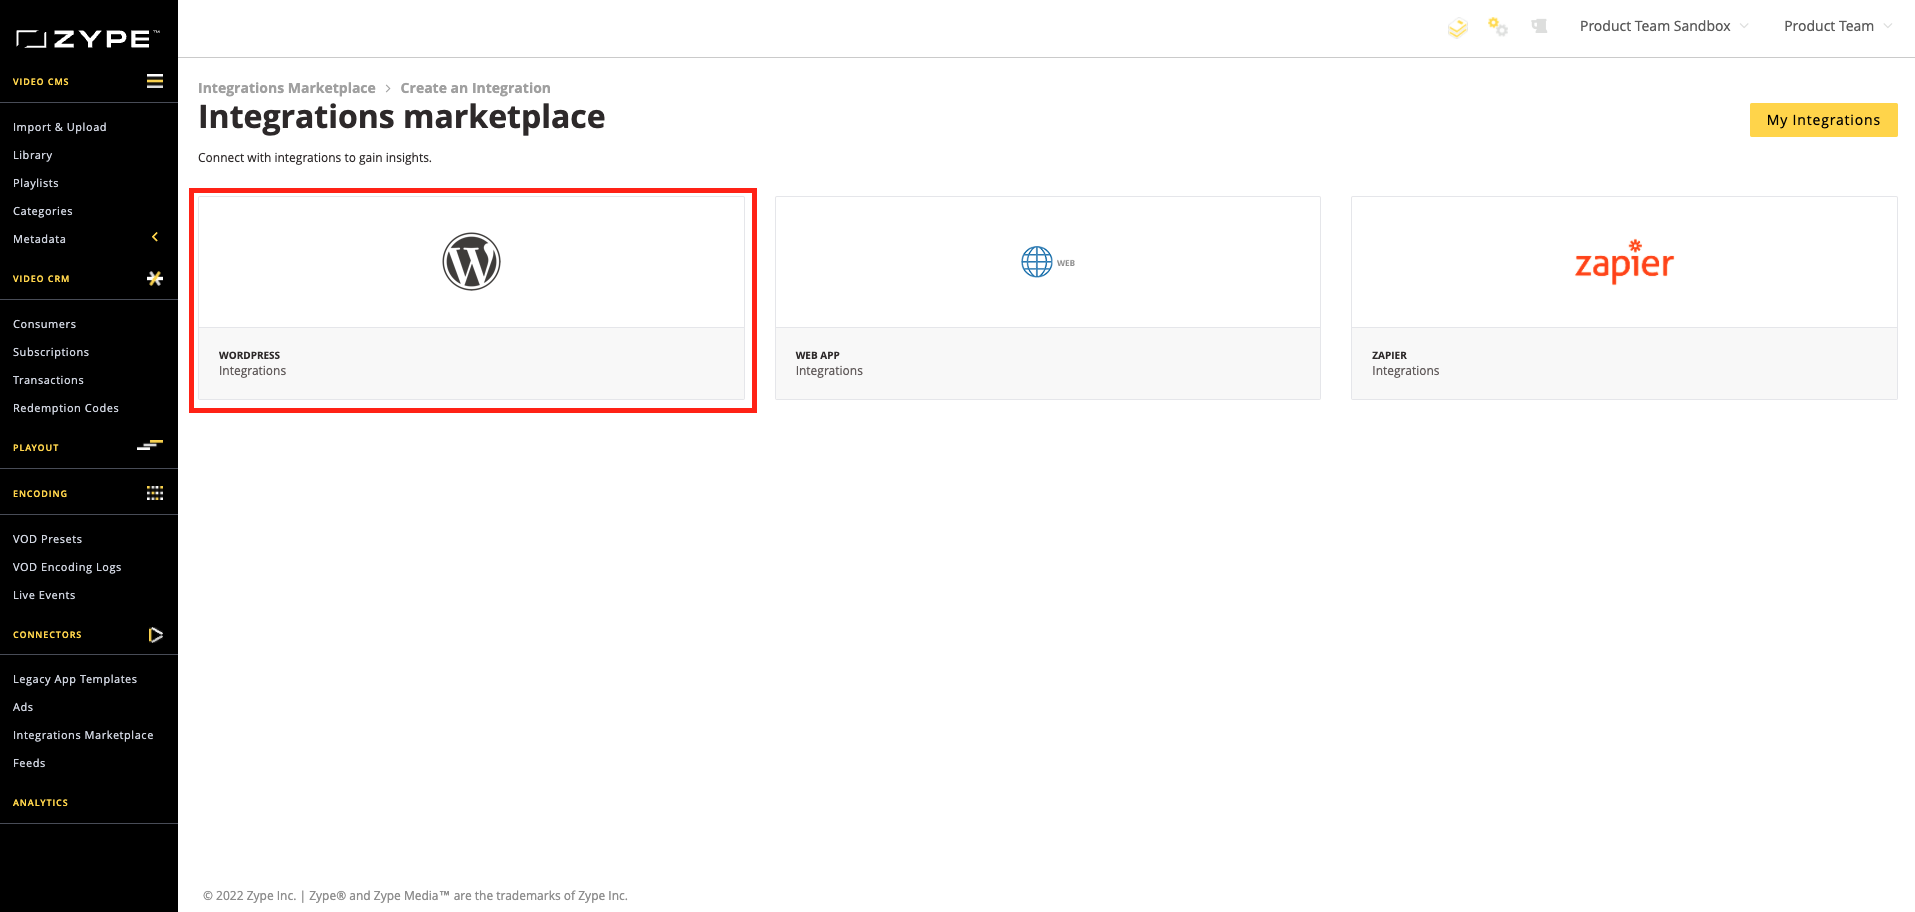Open Playlists
The height and width of the screenshot is (912, 1915).
click(x=36, y=183)
